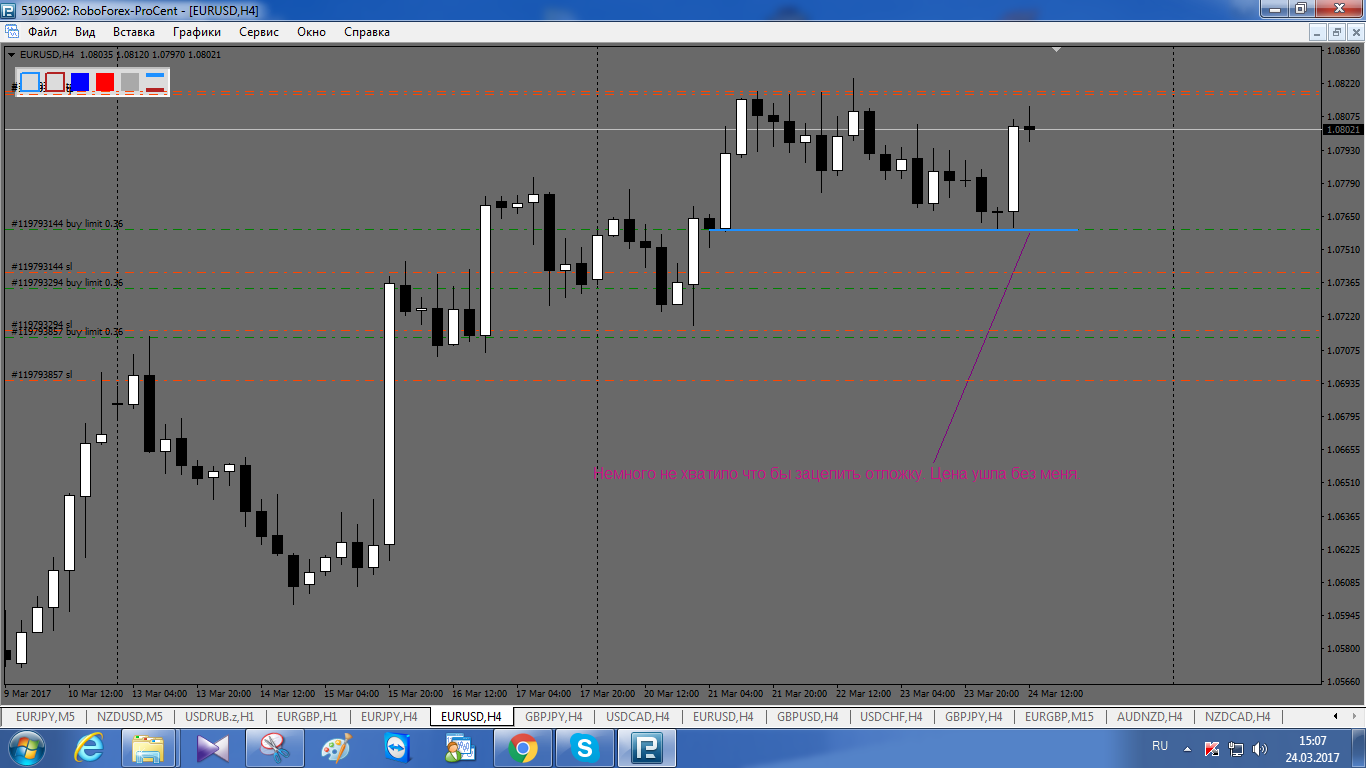Click the #119793144 sl order label
Viewport: 1366px width, 768px height.
point(41,267)
